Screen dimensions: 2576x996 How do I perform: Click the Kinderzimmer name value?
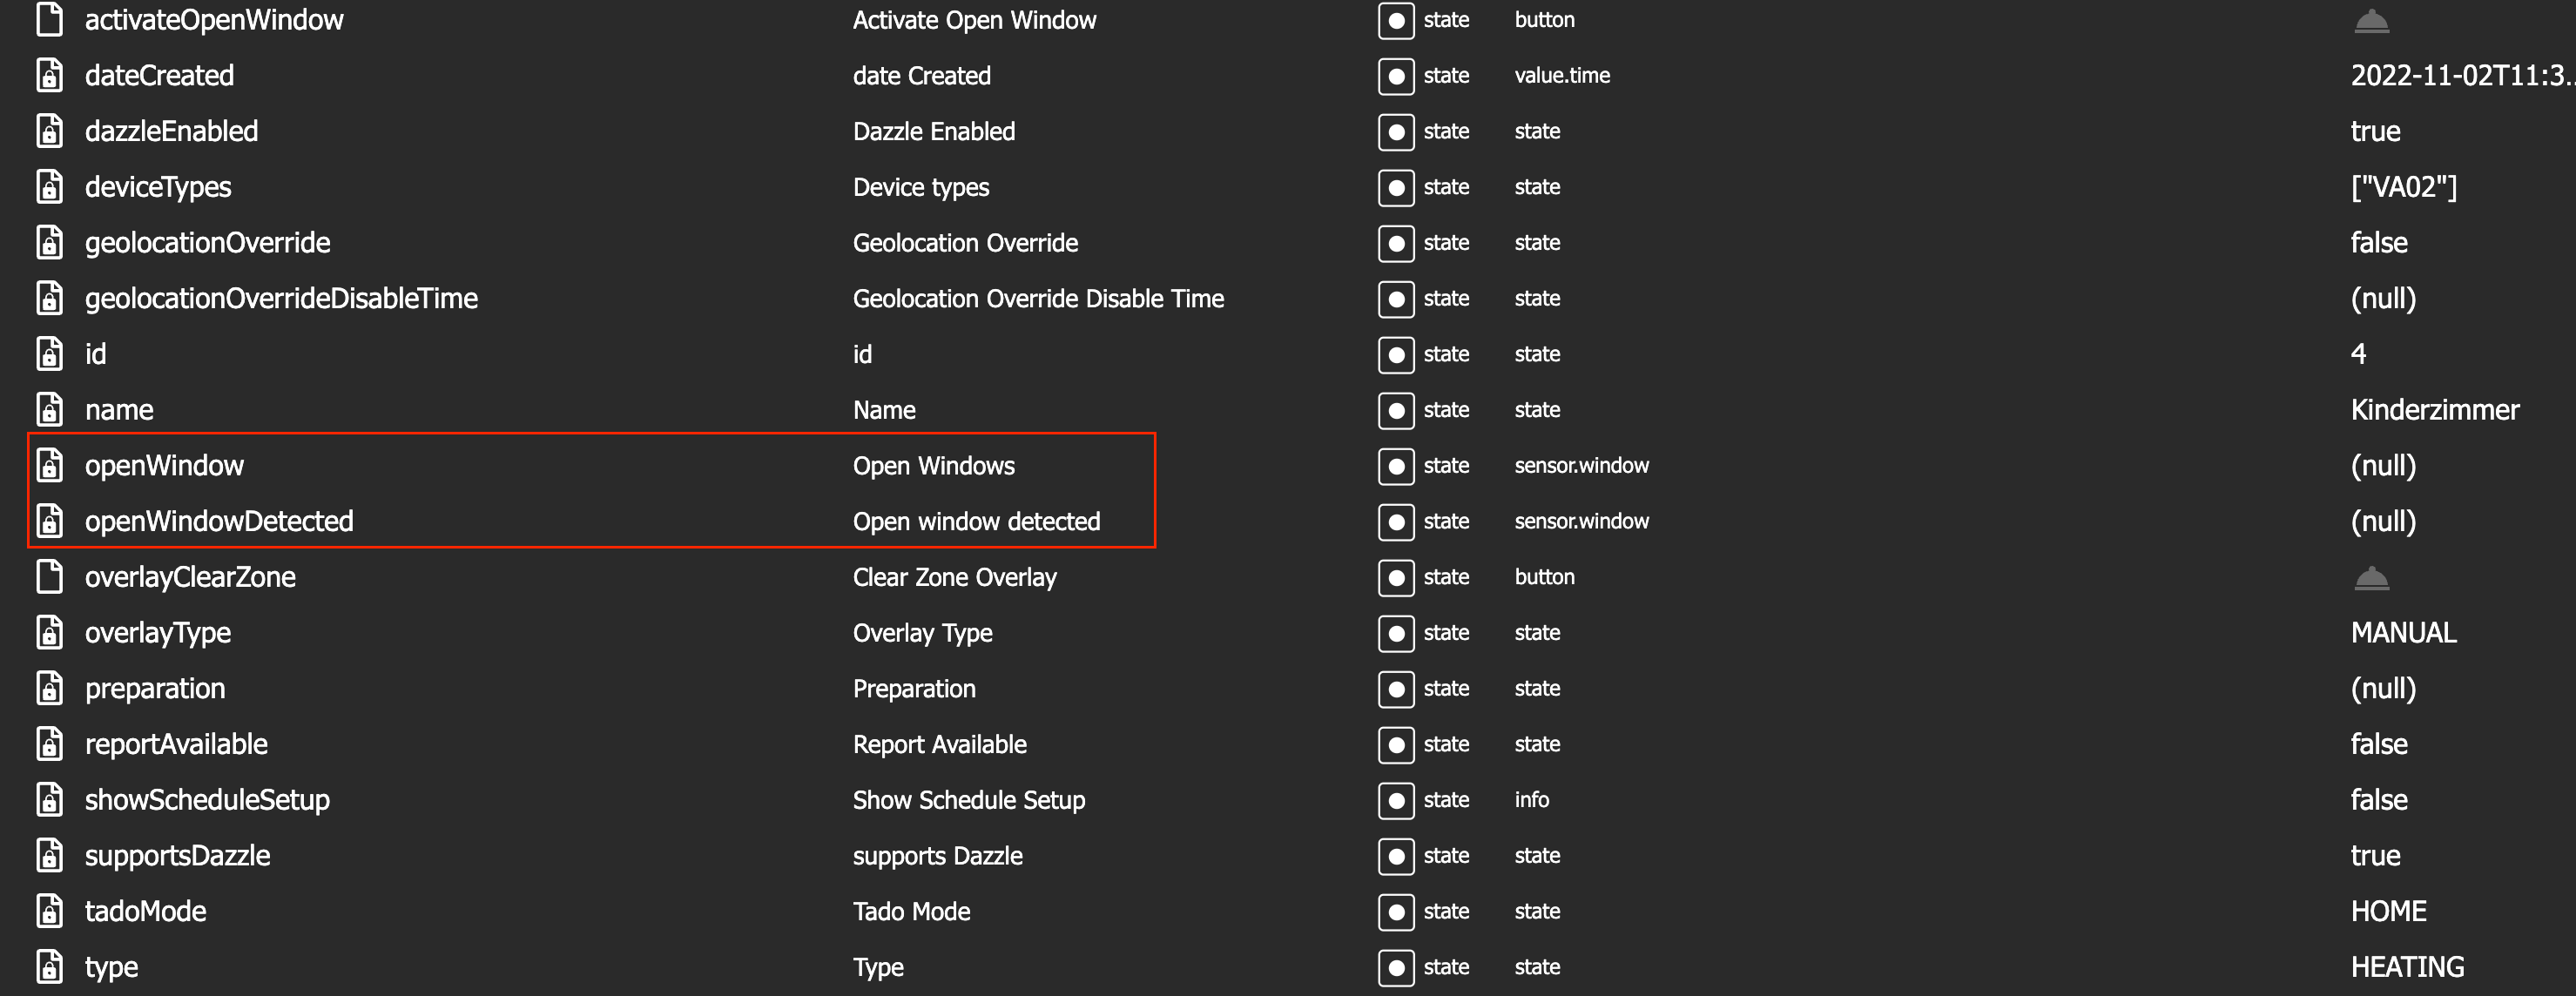tap(2434, 410)
